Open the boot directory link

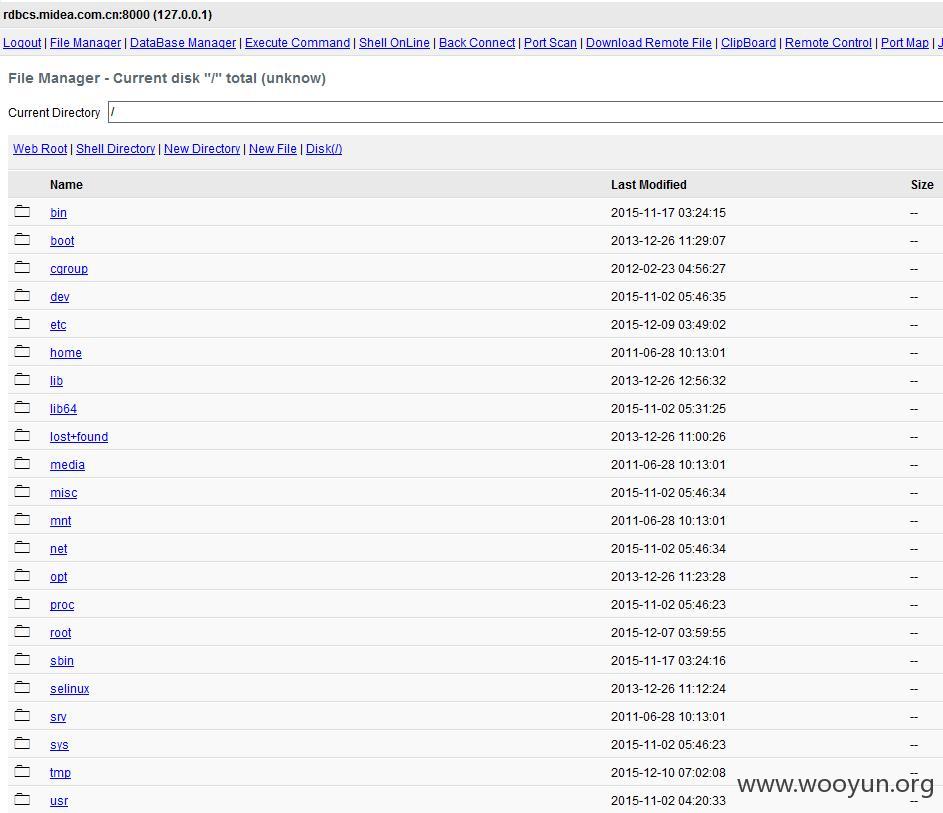[62, 241]
